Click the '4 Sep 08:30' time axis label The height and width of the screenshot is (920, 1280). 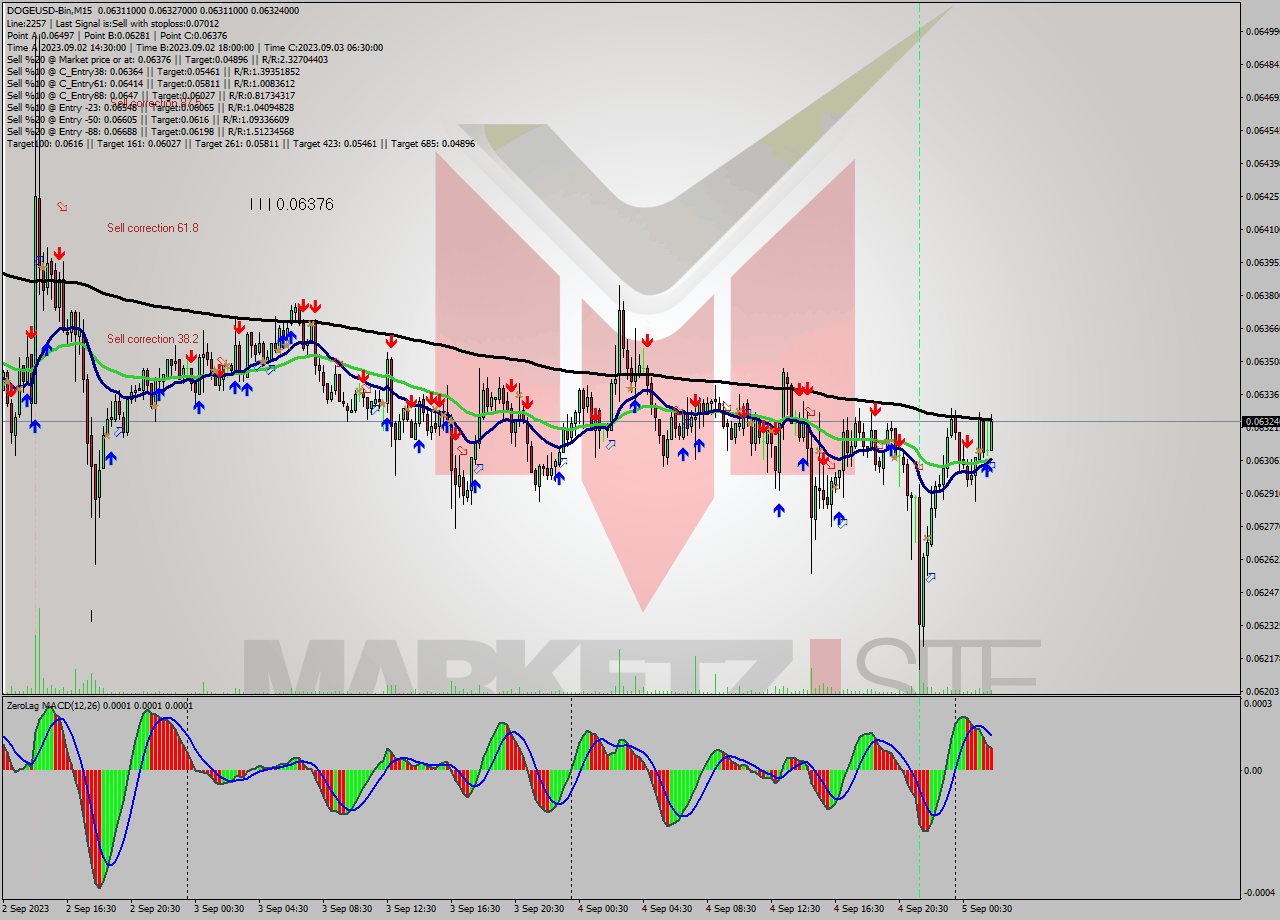[731, 909]
